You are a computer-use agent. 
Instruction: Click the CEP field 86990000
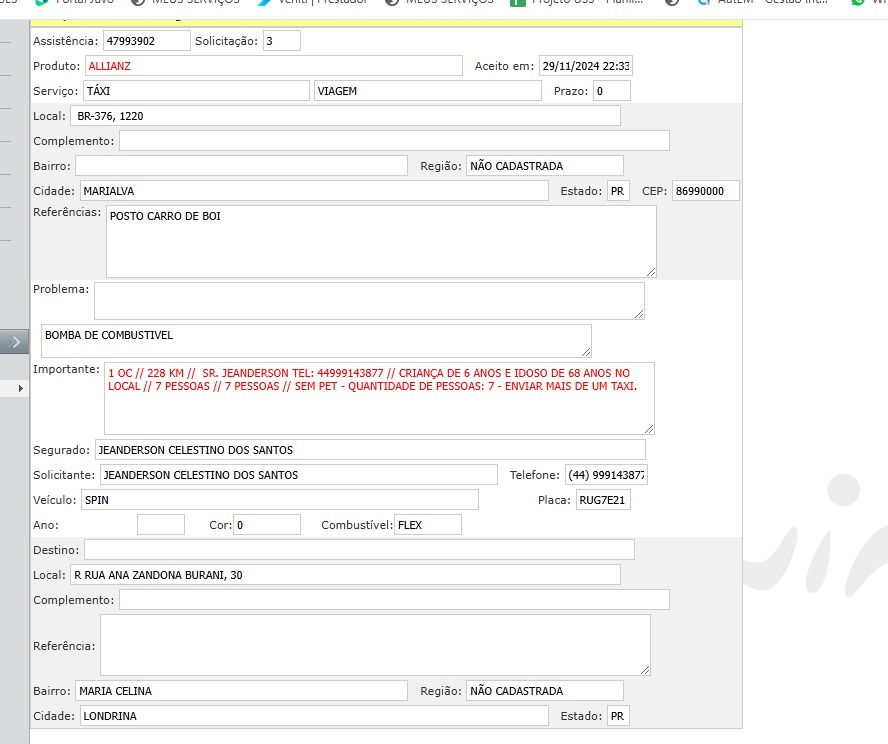pyautogui.click(x=706, y=191)
